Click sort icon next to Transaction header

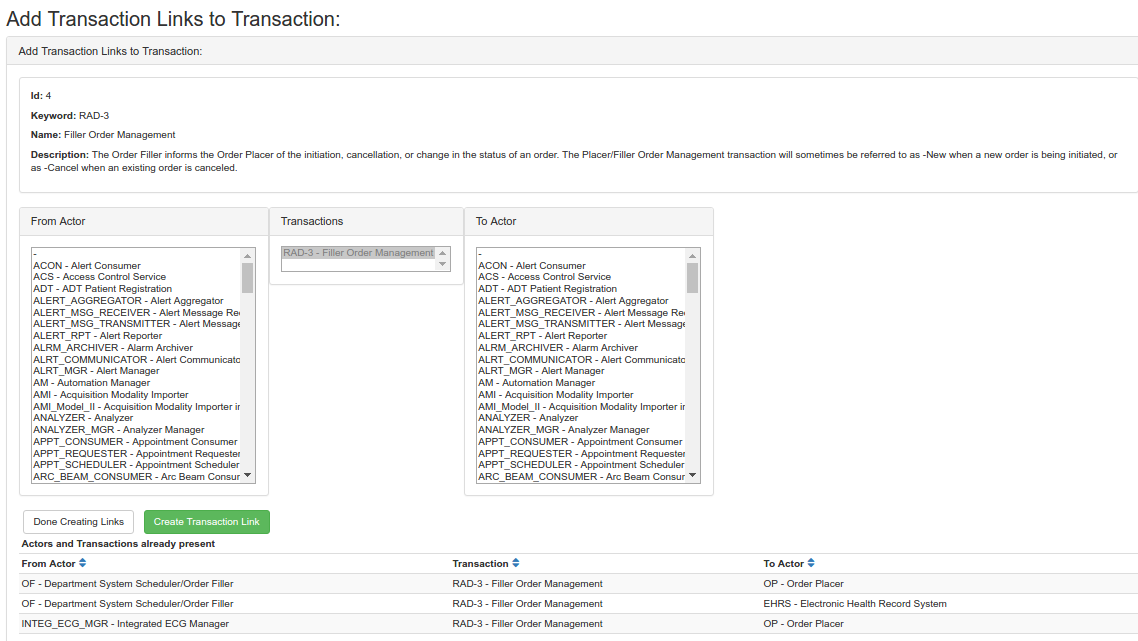click(x=515, y=564)
